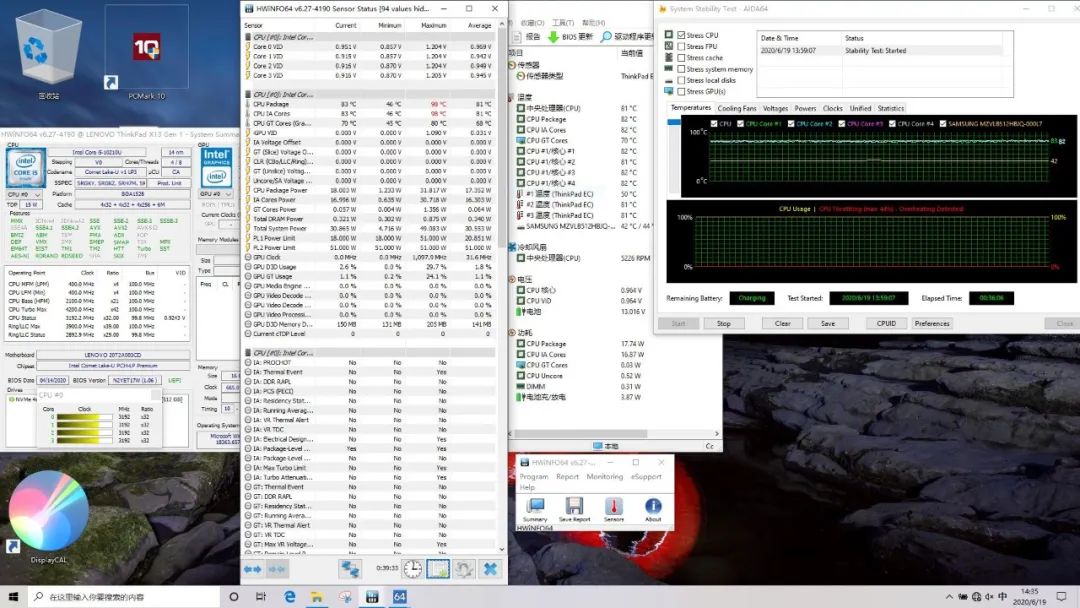Image resolution: width=1080 pixels, height=608 pixels.
Task: Open Windows Start menu
Action: [13, 596]
